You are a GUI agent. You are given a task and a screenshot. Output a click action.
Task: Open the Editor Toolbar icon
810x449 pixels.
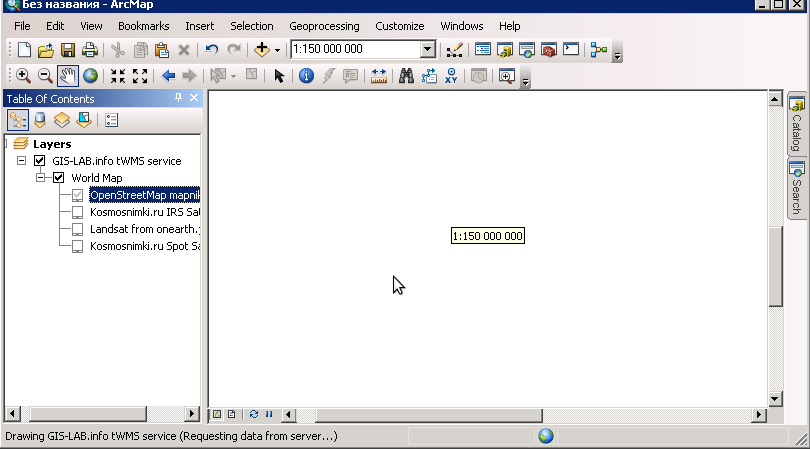tap(455, 50)
